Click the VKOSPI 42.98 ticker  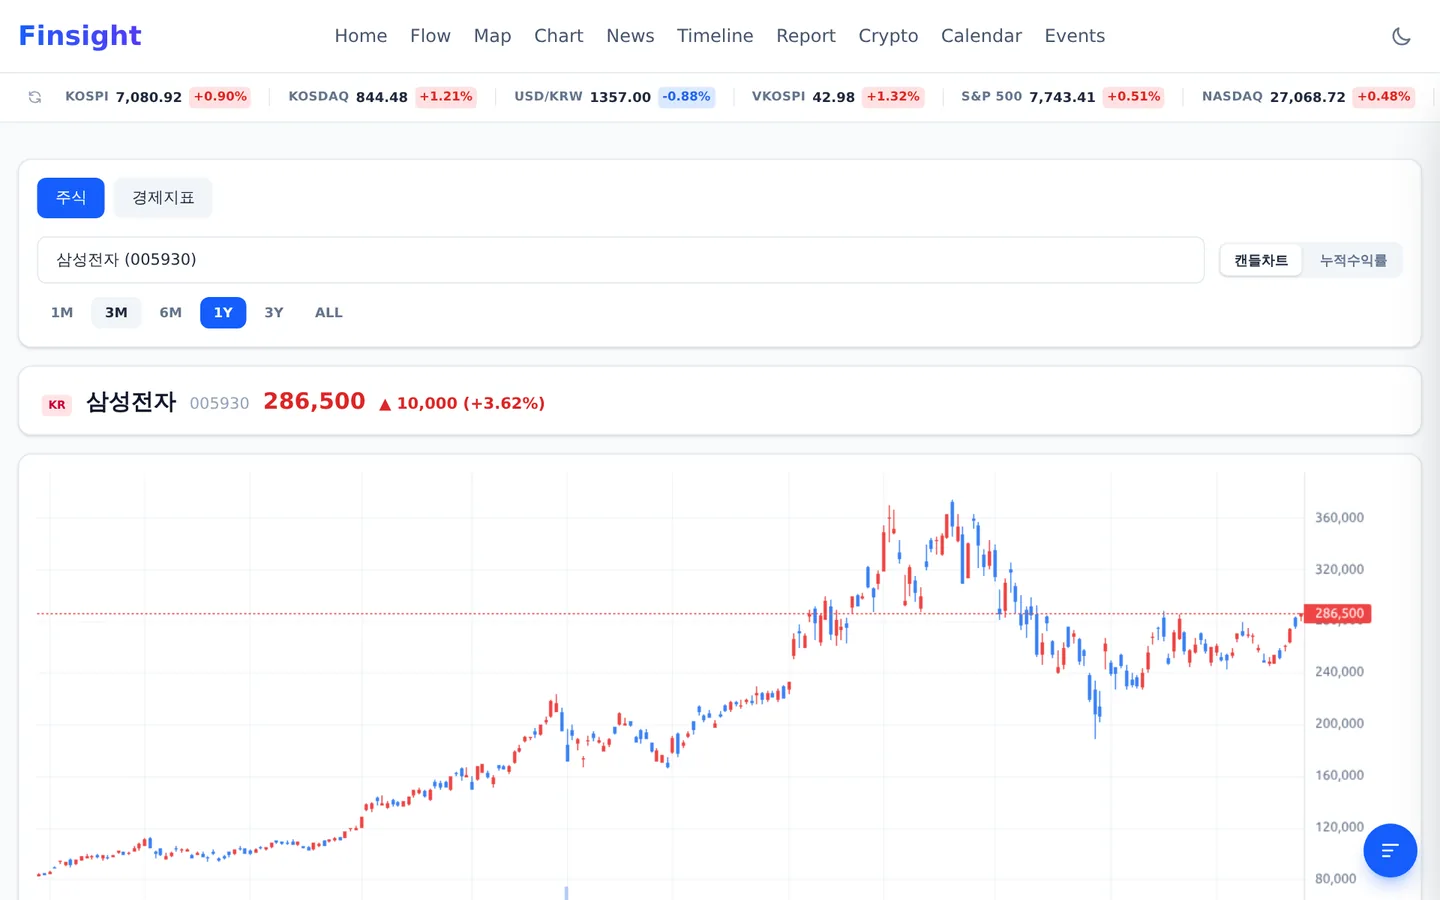[838, 97]
